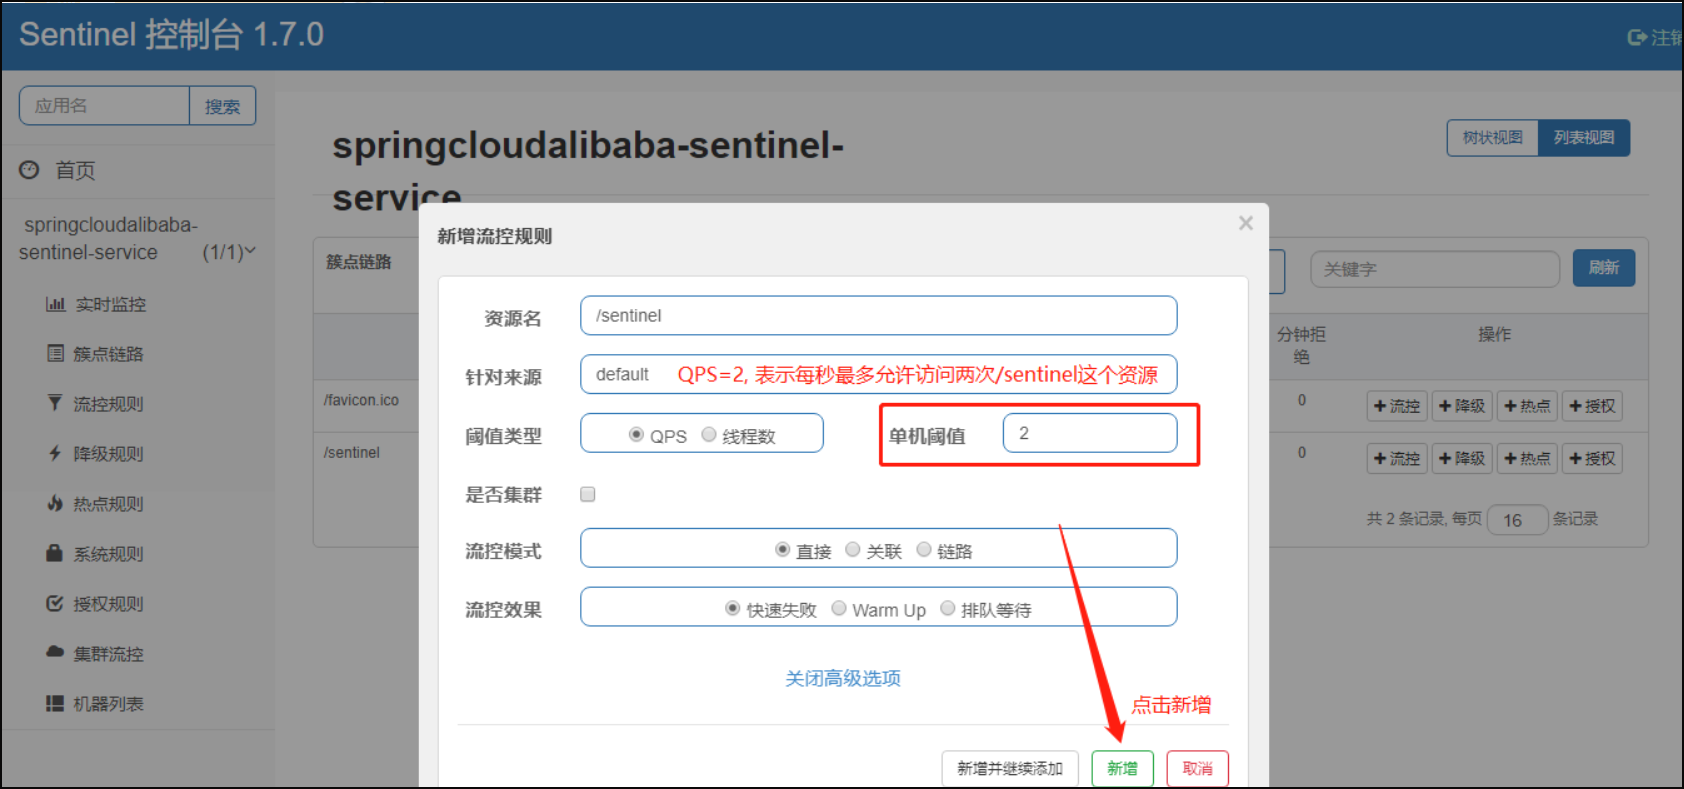
Task: Open 实时监控 menu item
Action: click(x=111, y=304)
